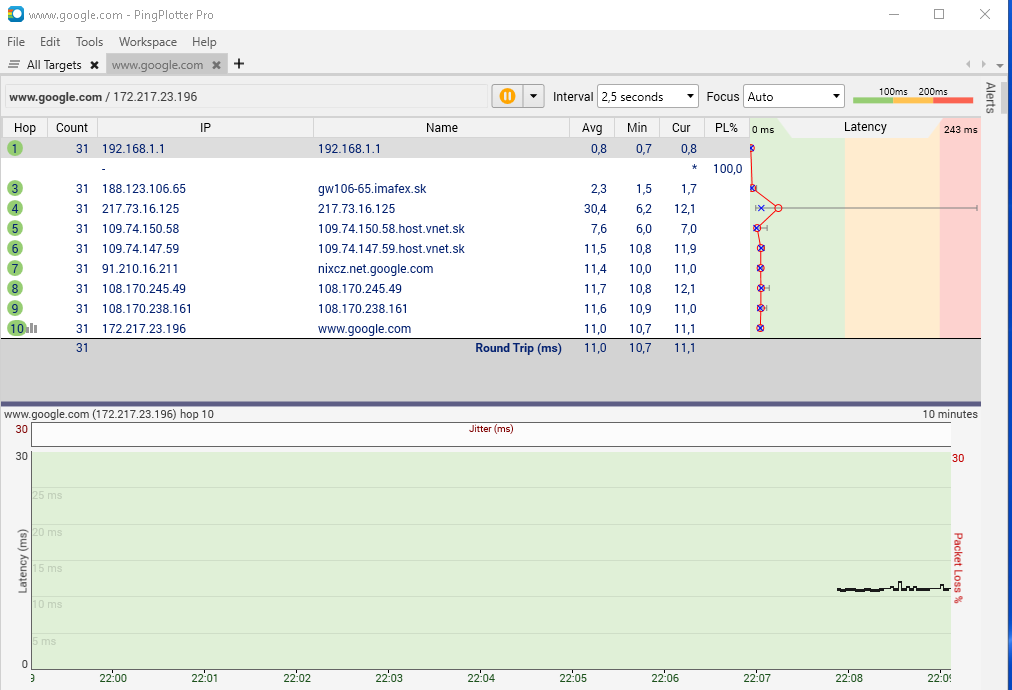Open the dropdown arrow beside pause button

(533, 96)
